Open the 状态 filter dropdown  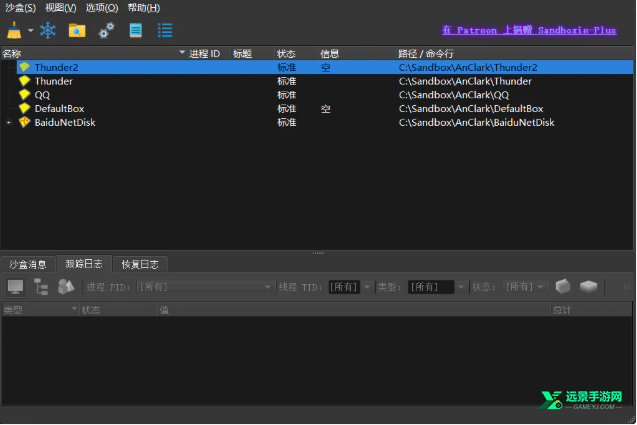click(525, 287)
